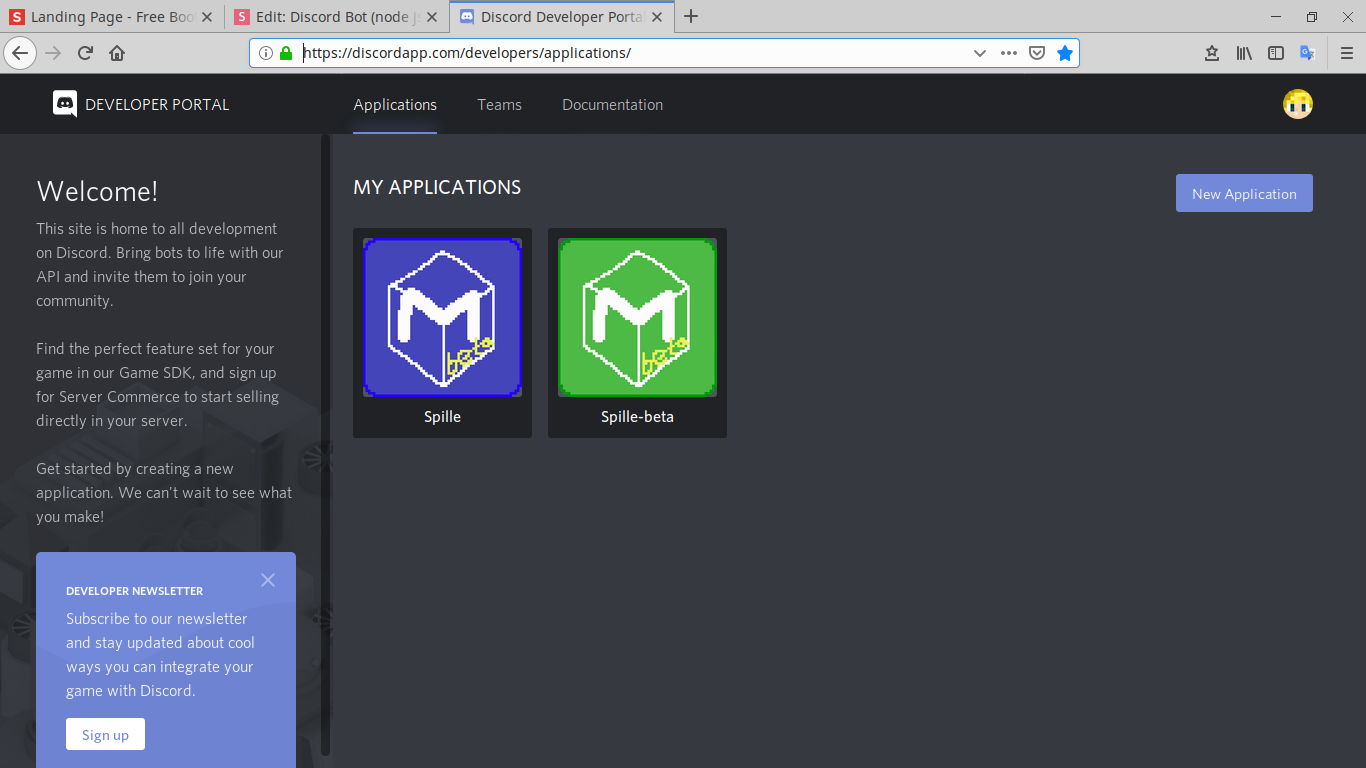Dismiss the developer newsletter card
The image size is (1366, 768).
(268, 580)
